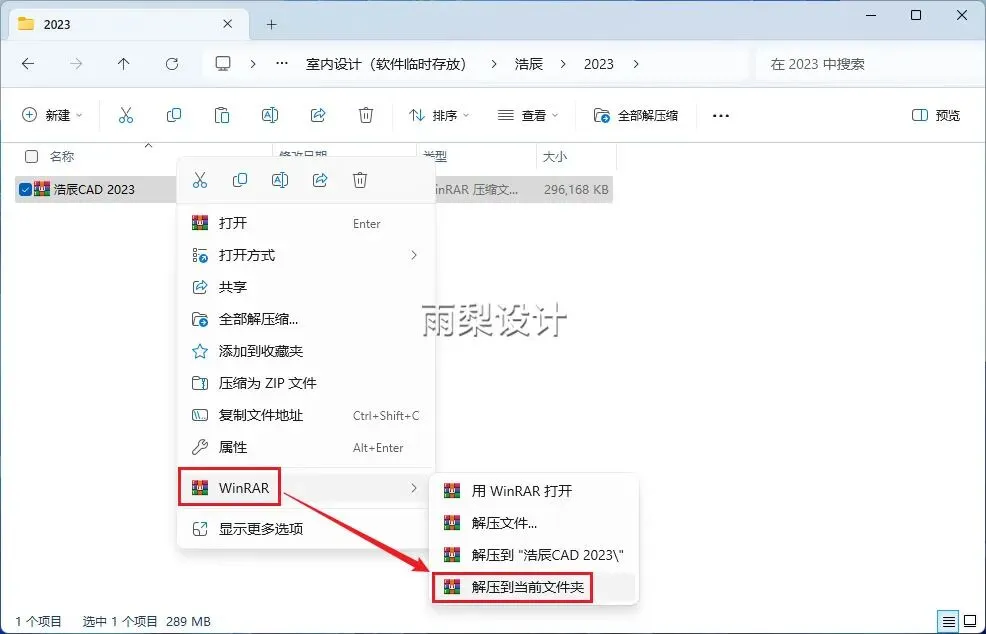
Task: Click the chevron after the This PC icon
Action: coord(253,64)
